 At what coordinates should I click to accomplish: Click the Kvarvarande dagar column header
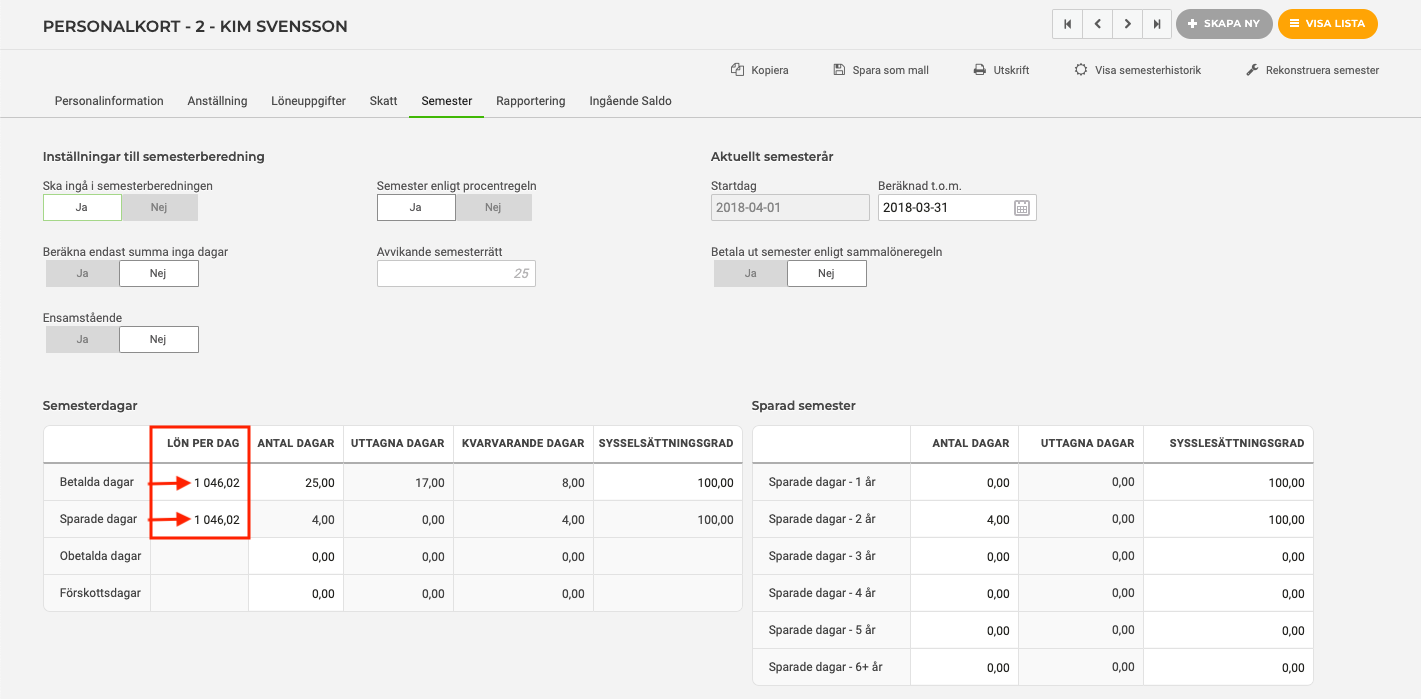523,444
